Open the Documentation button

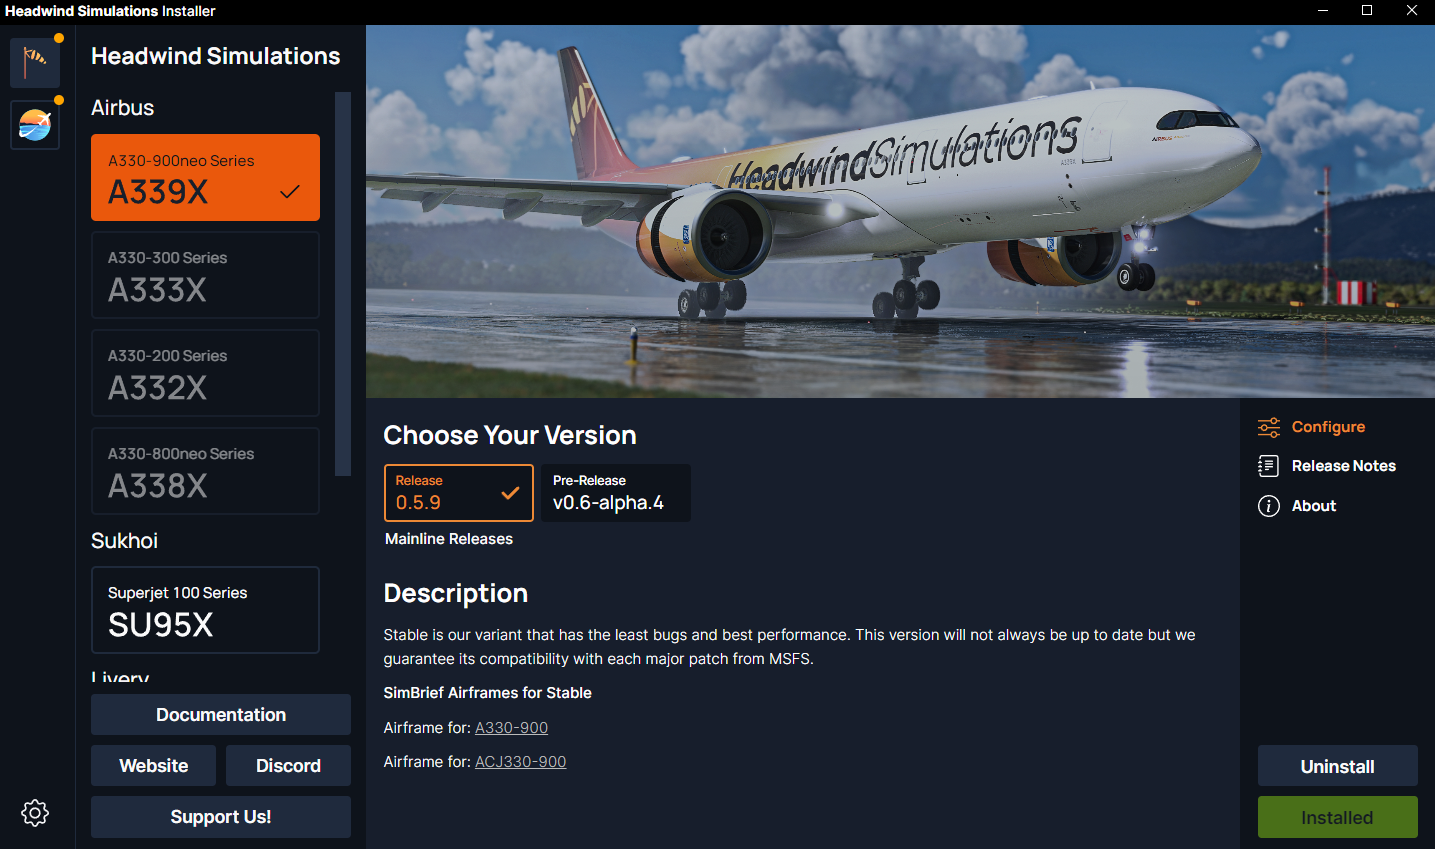(x=221, y=715)
